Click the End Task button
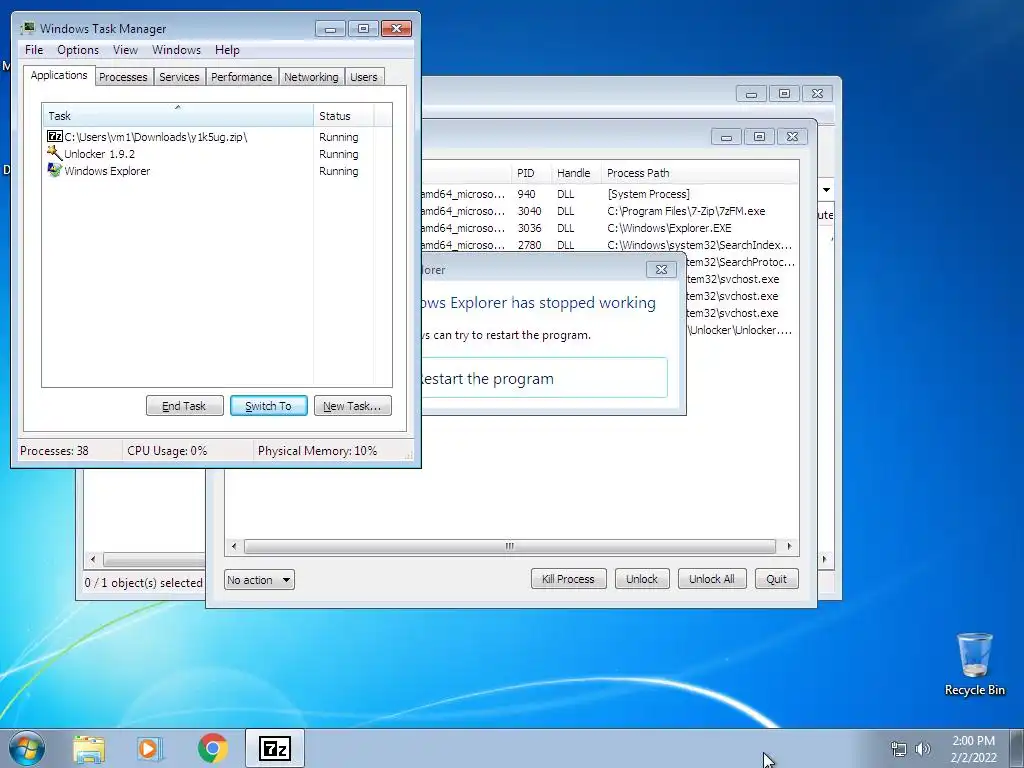Image resolution: width=1024 pixels, height=768 pixels. 184,406
